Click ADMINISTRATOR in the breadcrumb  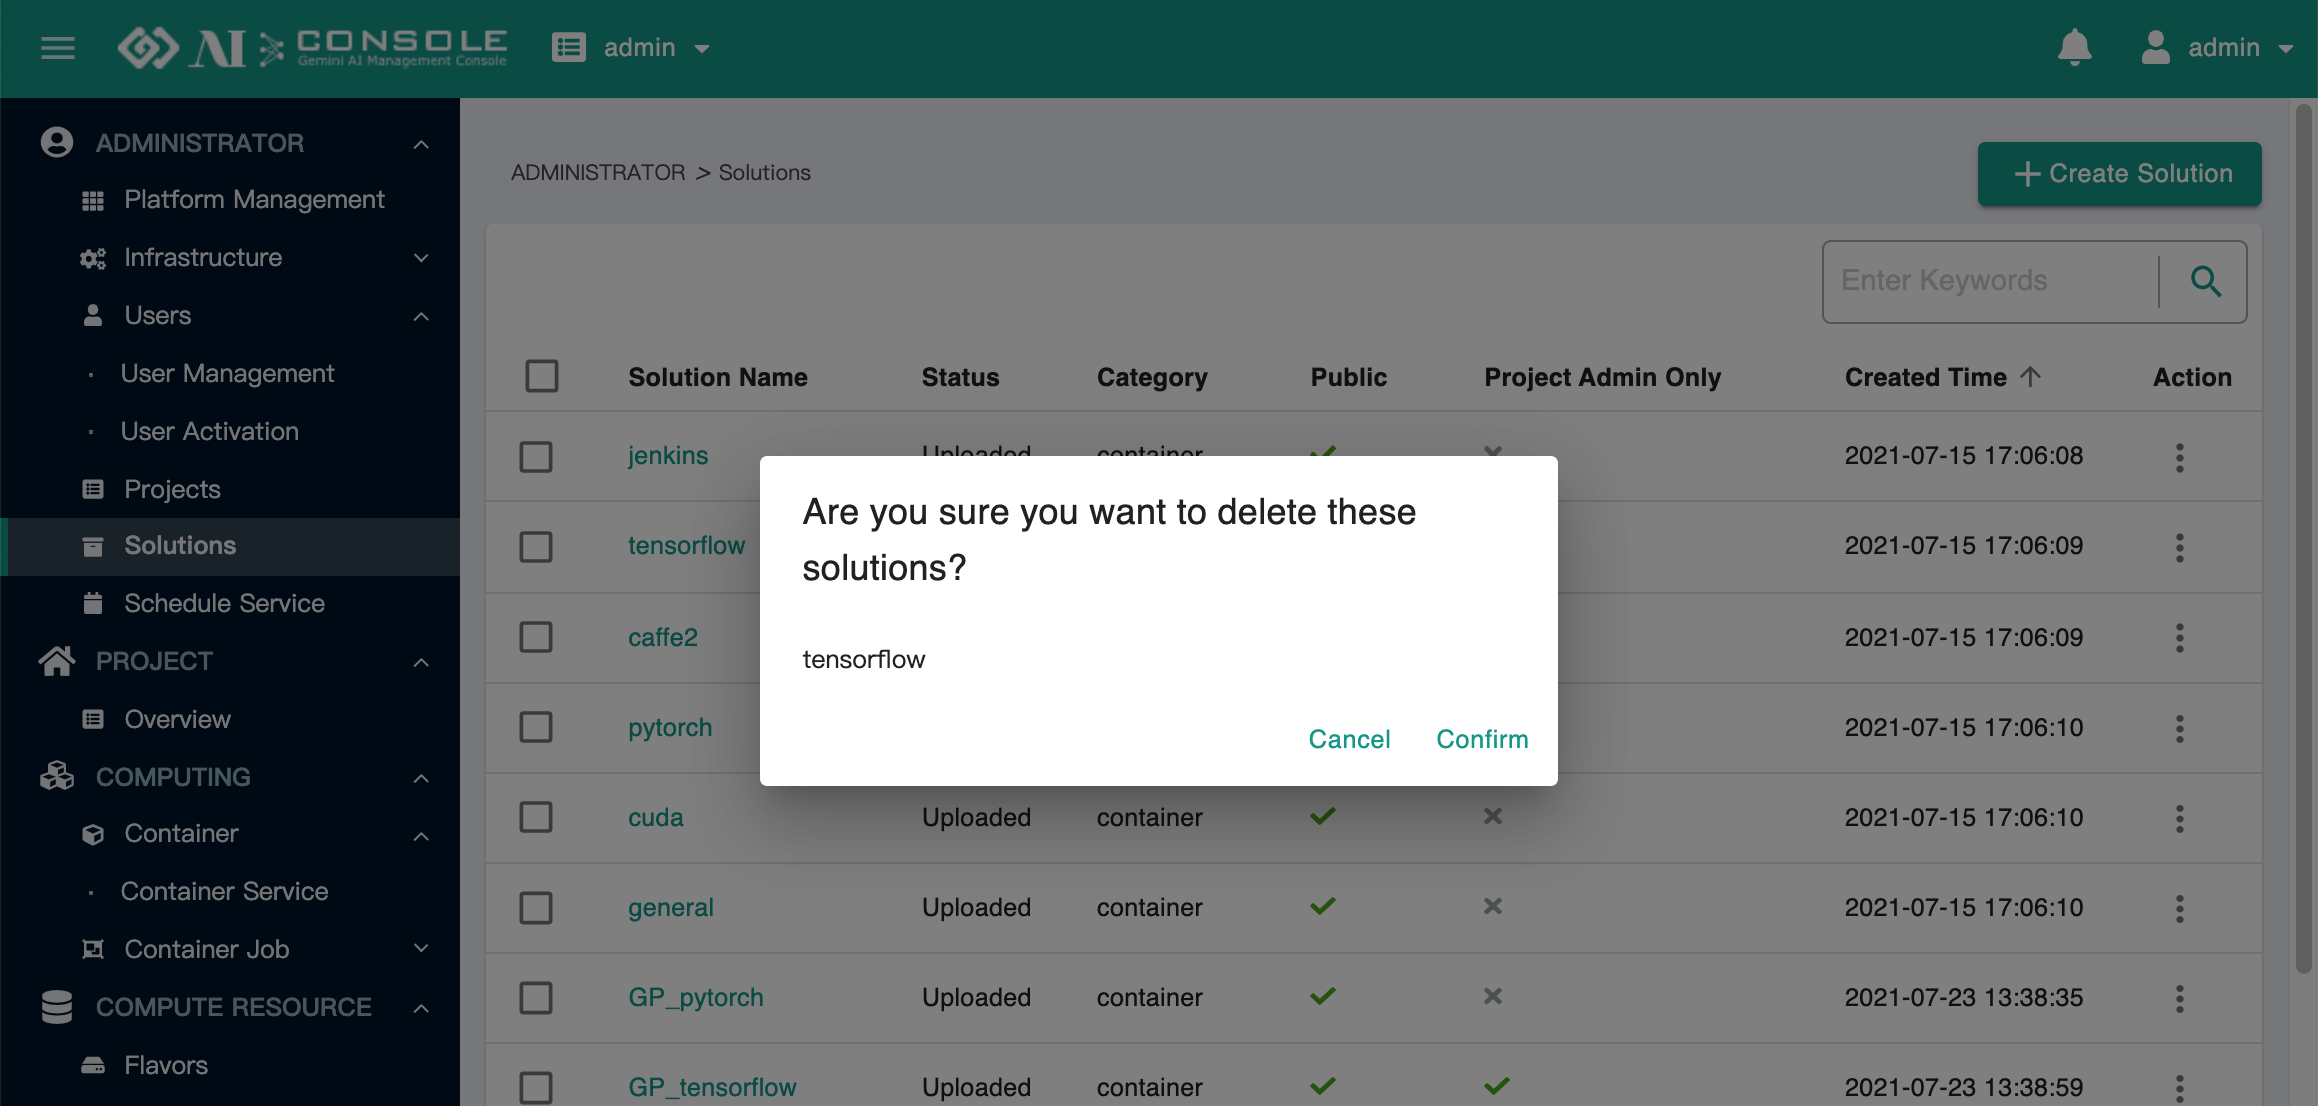598,172
